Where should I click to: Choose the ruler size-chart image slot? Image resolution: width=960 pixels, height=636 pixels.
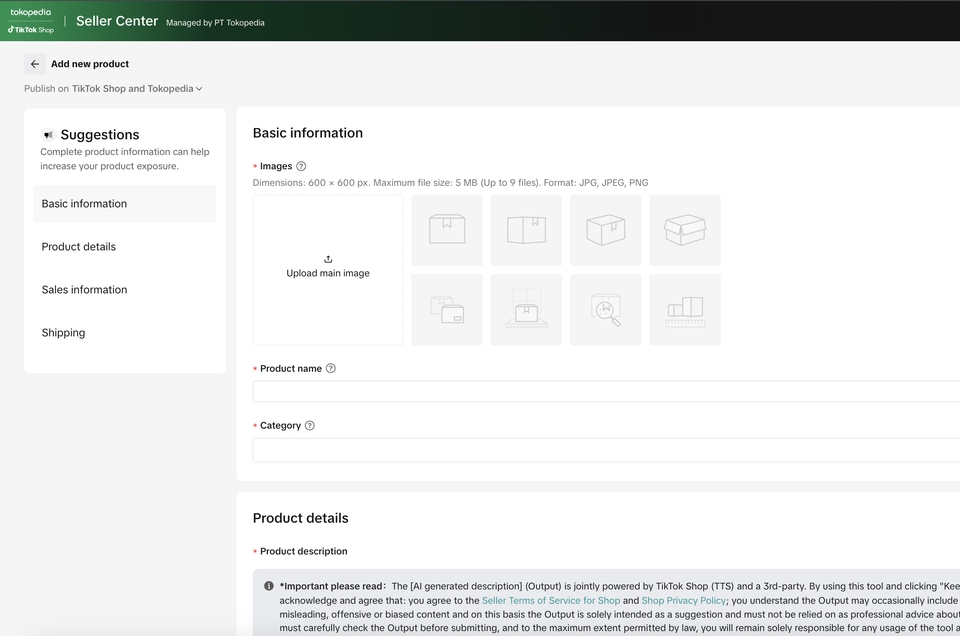(x=685, y=310)
